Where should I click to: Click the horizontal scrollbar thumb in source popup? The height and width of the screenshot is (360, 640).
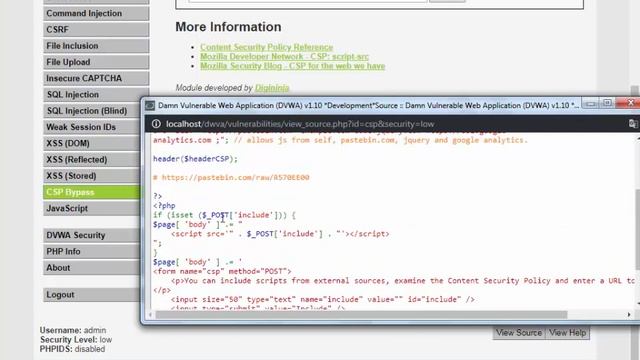tap(361, 315)
